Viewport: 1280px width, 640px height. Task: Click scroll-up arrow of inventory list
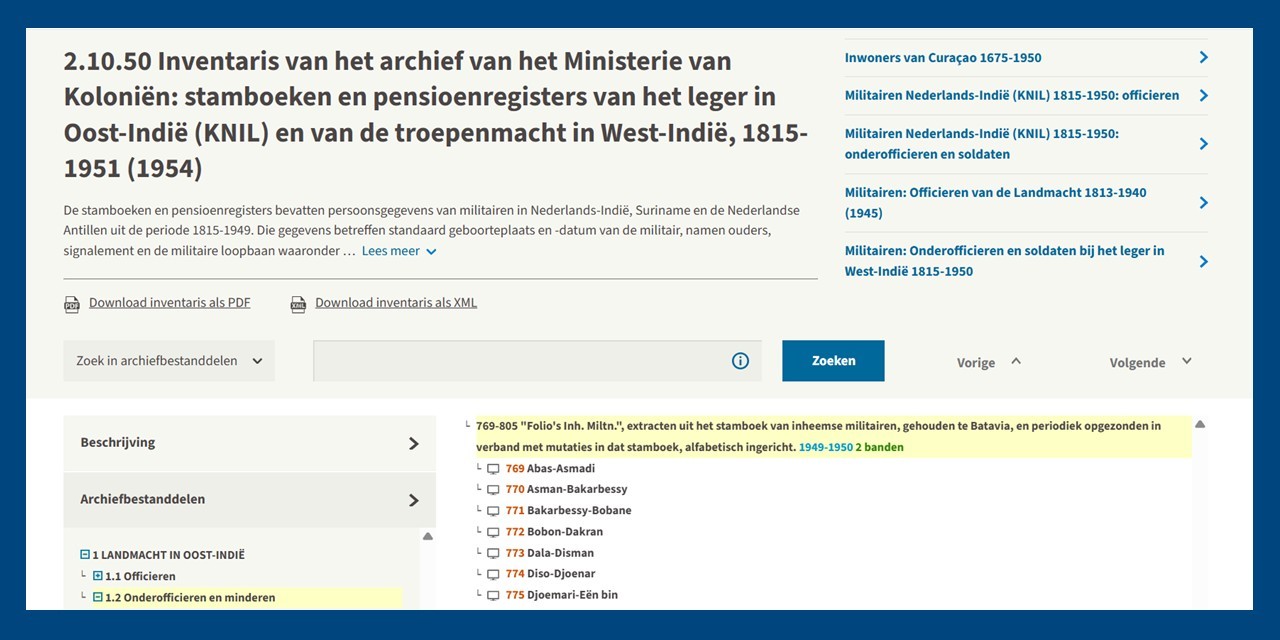pyautogui.click(x=1200, y=424)
